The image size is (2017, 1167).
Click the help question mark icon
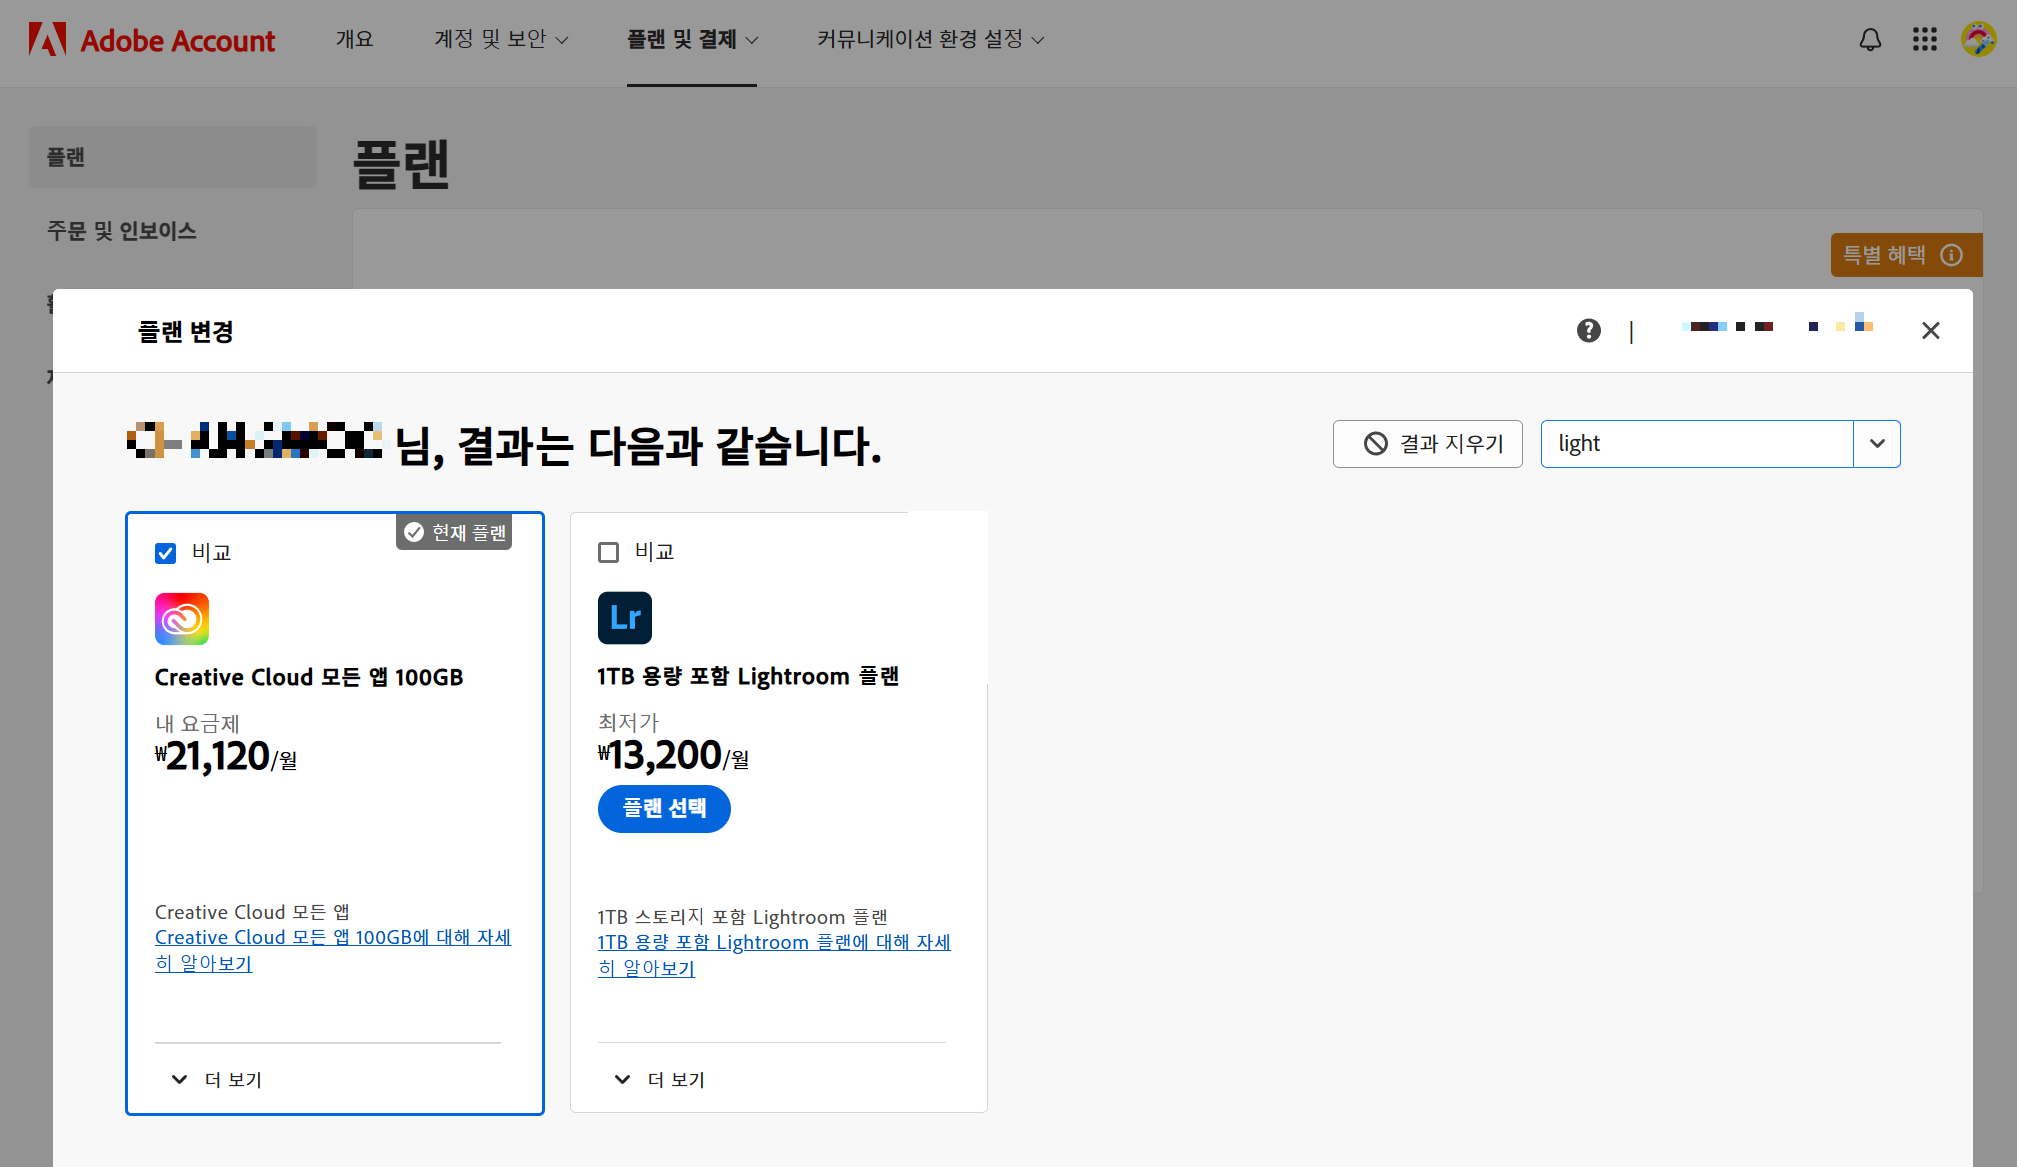point(1588,331)
